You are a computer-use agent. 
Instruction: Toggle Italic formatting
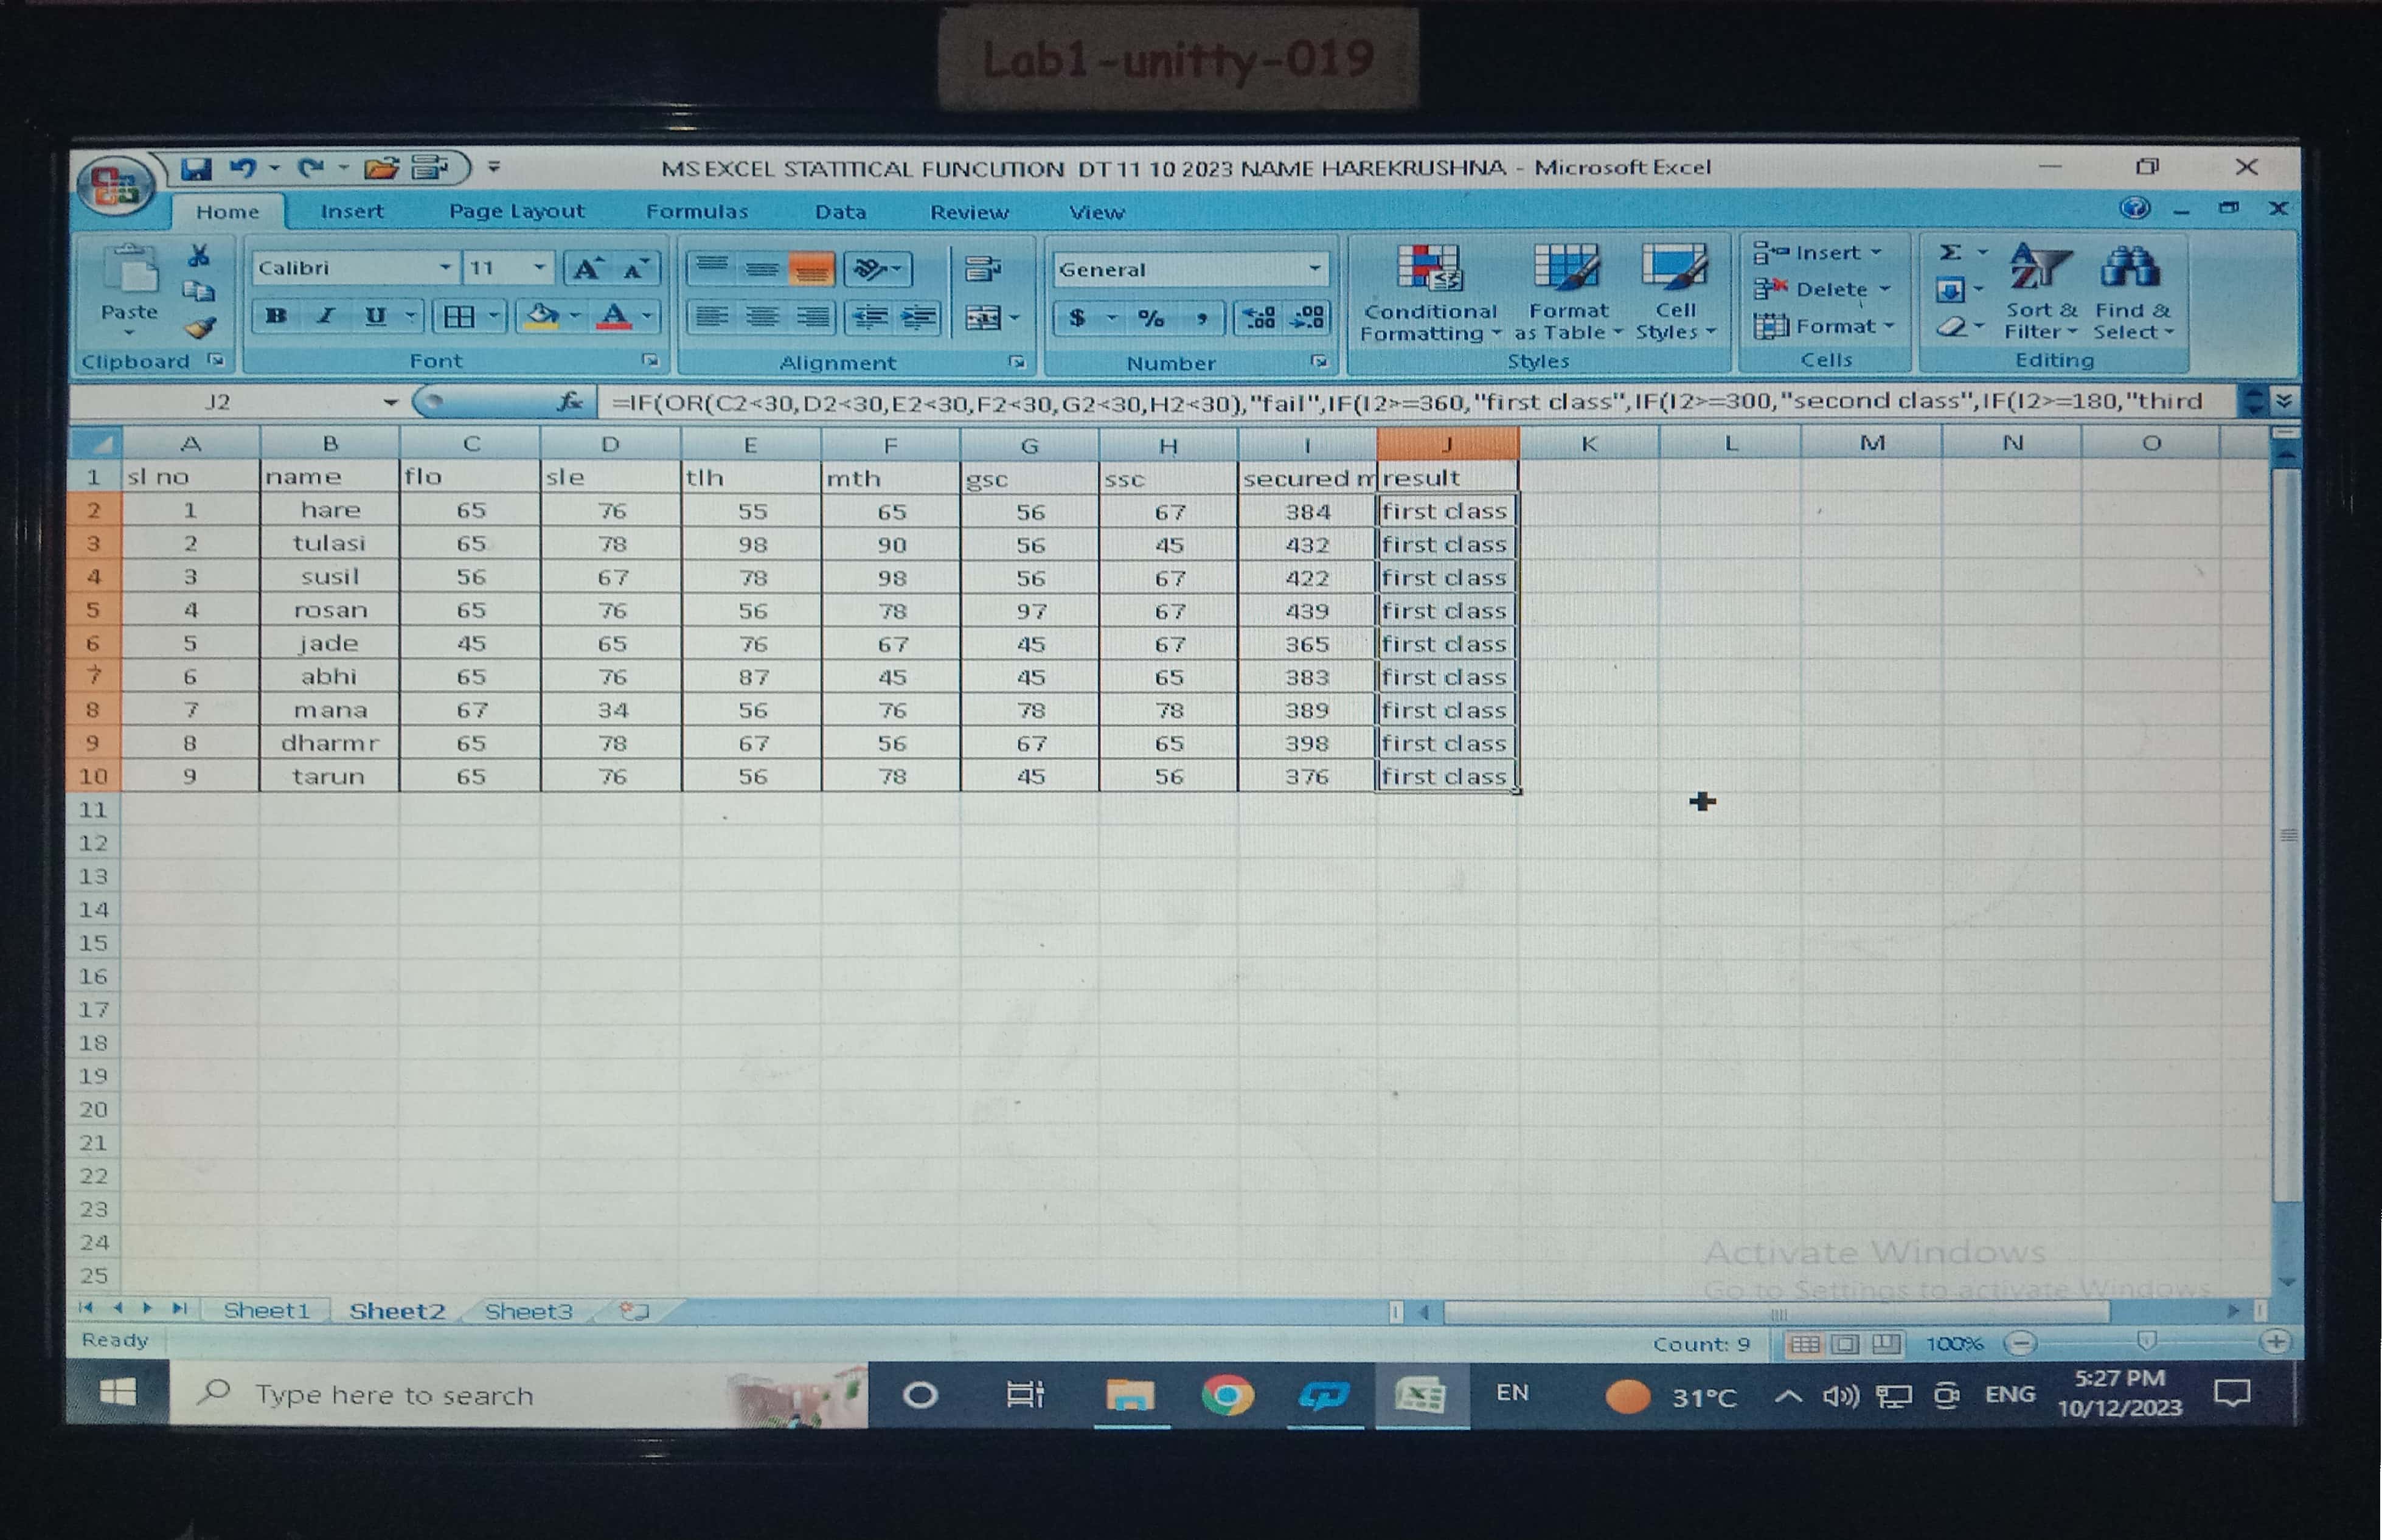(325, 316)
